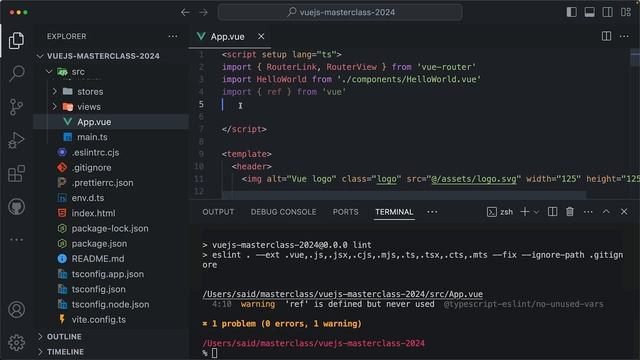Click the editor horizontal scrollbar

(x=404, y=196)
